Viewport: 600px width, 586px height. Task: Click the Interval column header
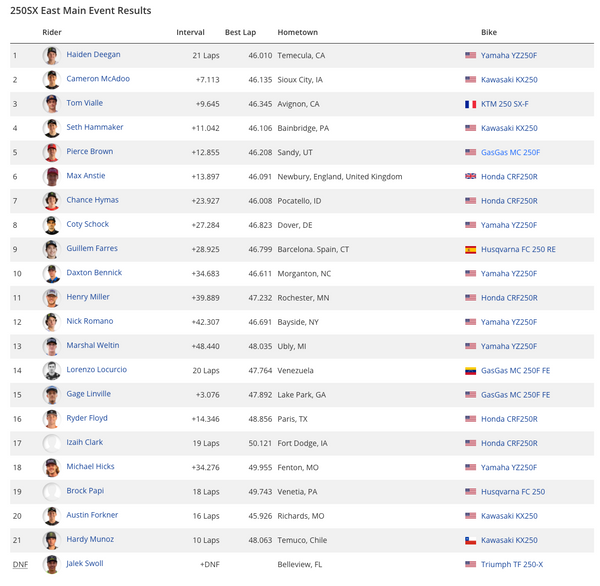click(x=190, y=32)
